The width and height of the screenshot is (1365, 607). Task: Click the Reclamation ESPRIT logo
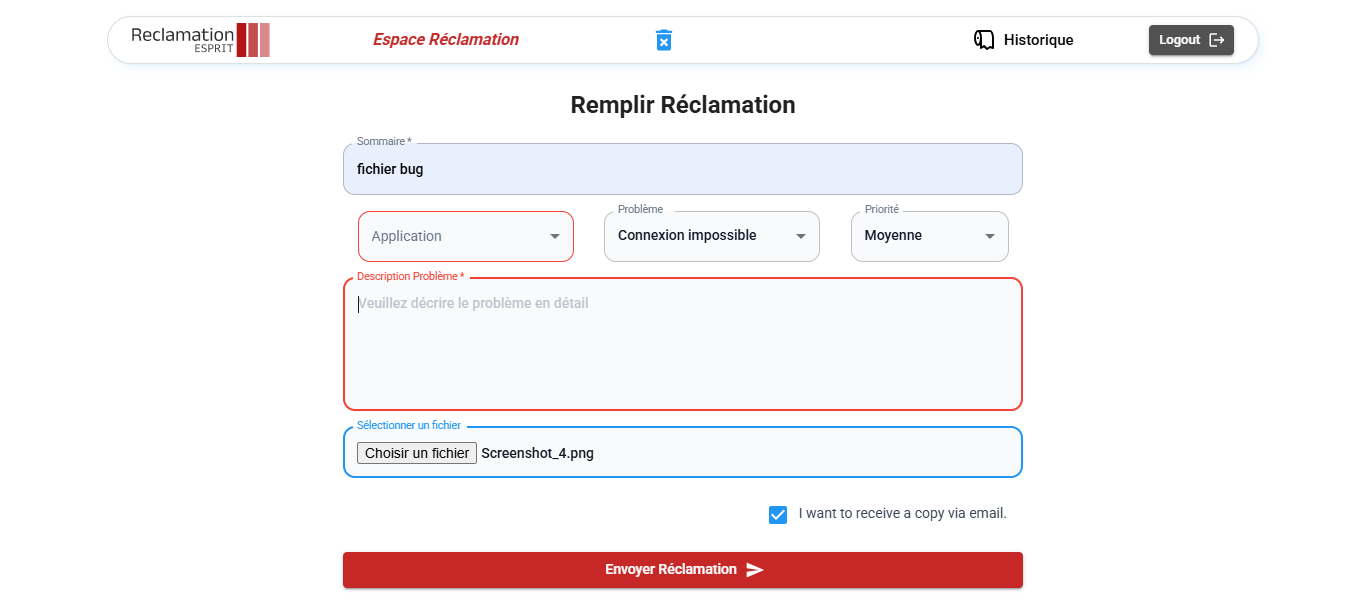200,40
